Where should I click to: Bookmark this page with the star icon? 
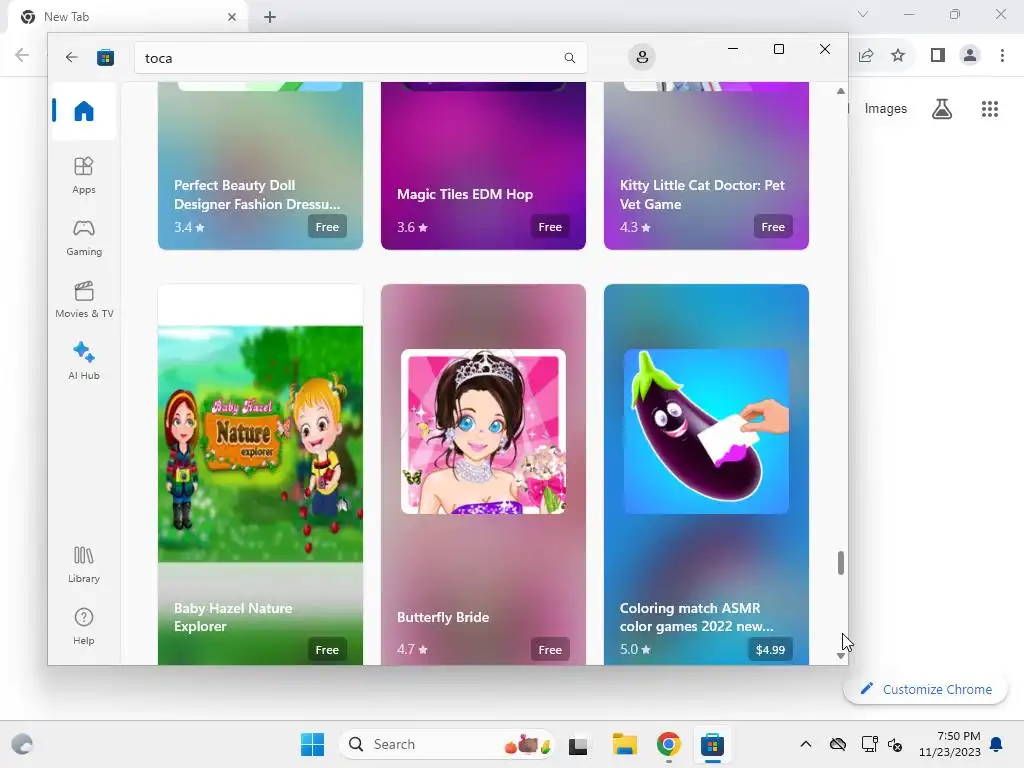click(x=898, y=56)
